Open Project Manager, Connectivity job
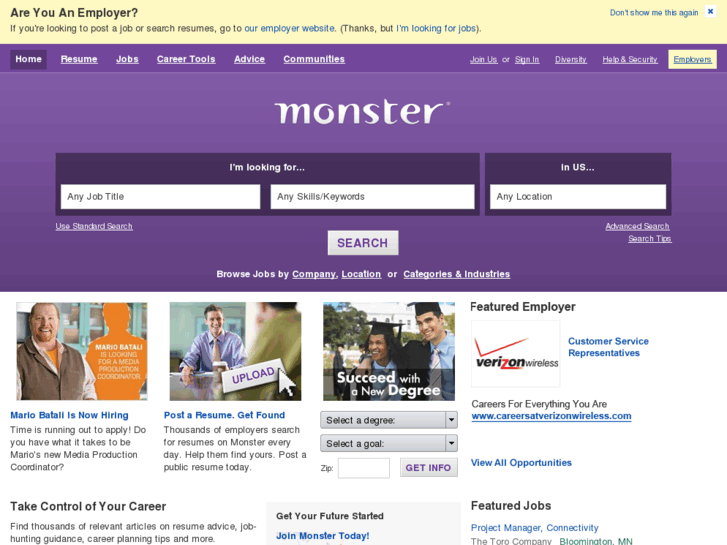The image size is (727, 545). click(535, 528)
